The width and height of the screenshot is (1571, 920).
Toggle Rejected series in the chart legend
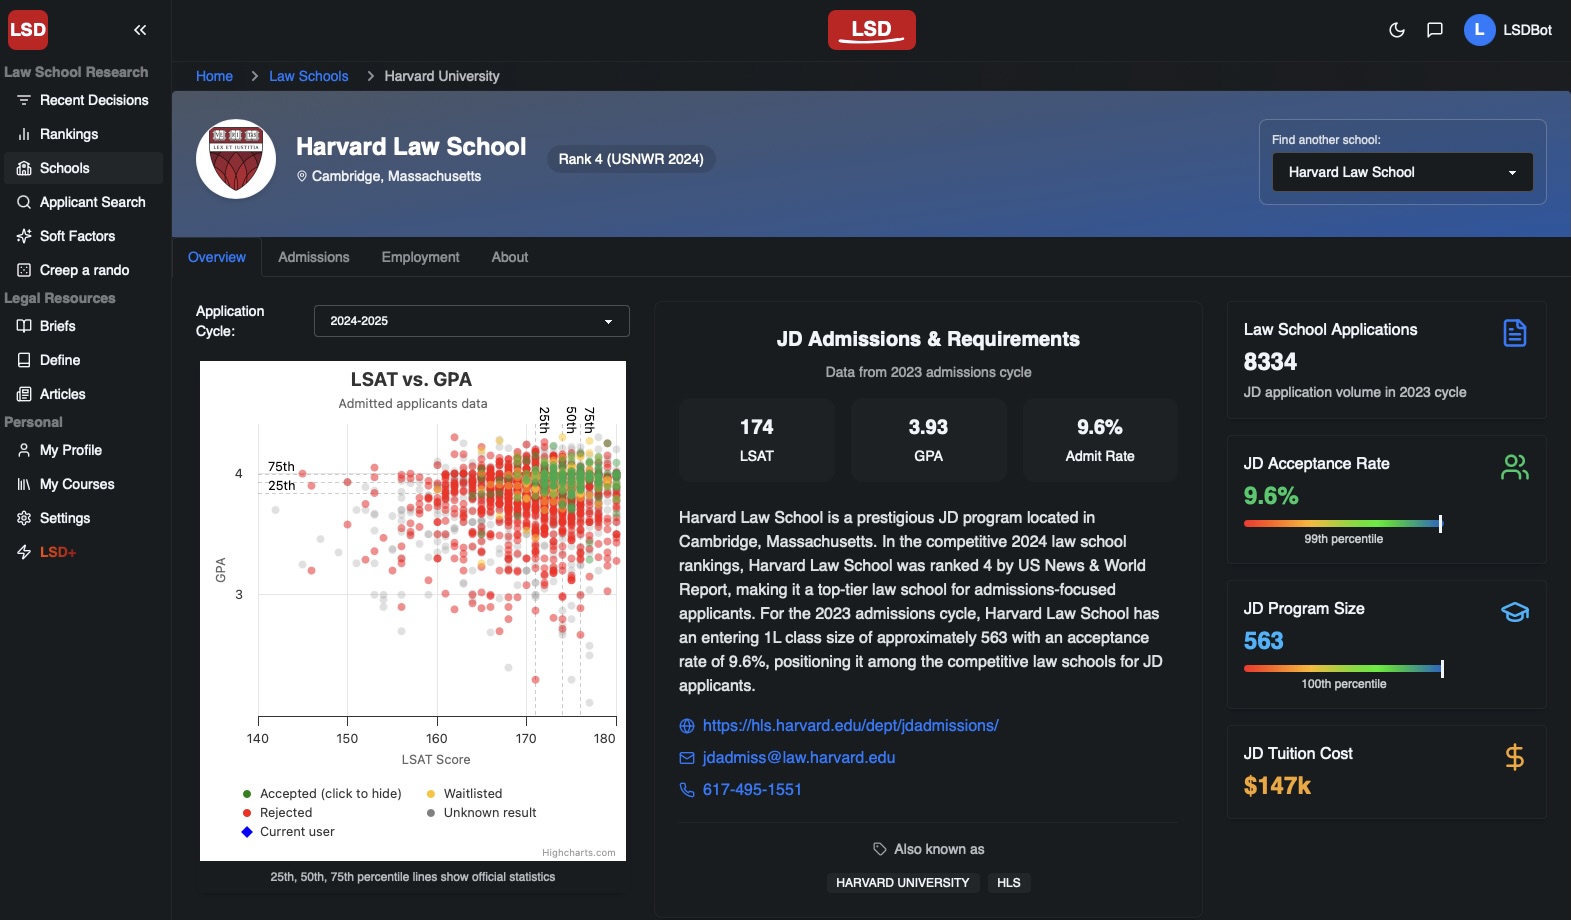pos(286,813)
